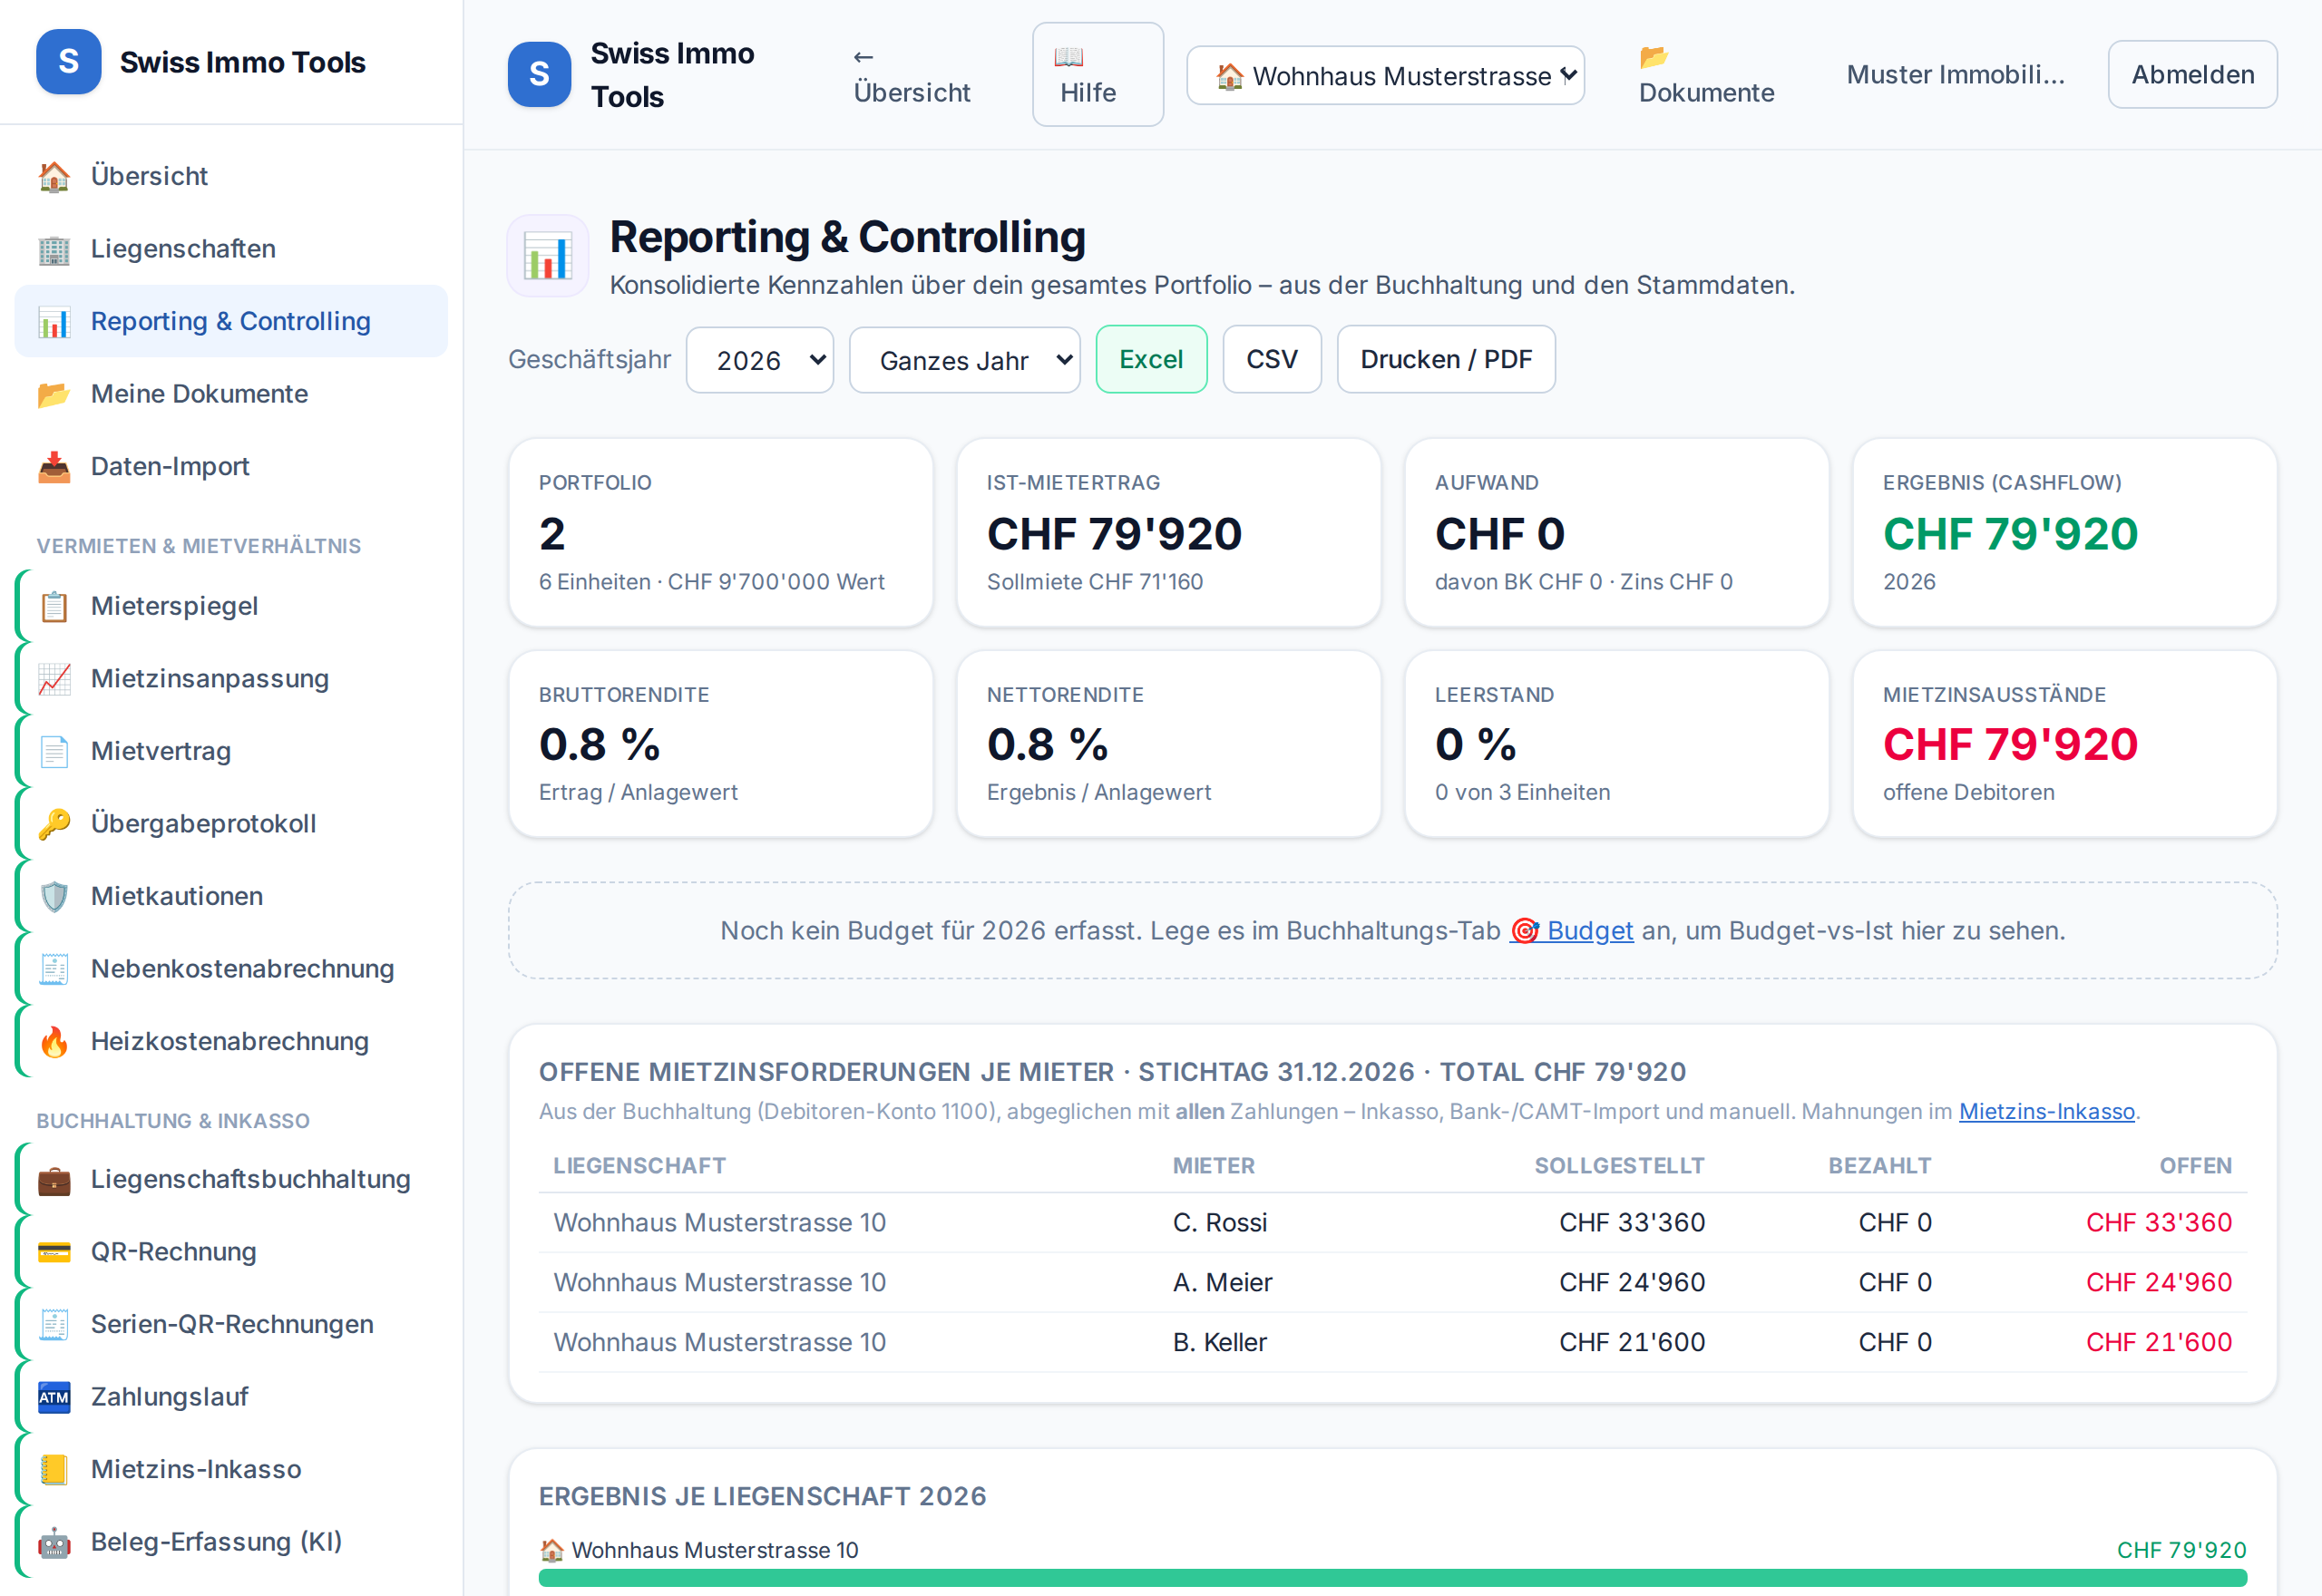Viewport: 2322px width, 1596px height.
Task: Click the Swiss Immo Tools sidebar logo
Action: click(68, 62)
